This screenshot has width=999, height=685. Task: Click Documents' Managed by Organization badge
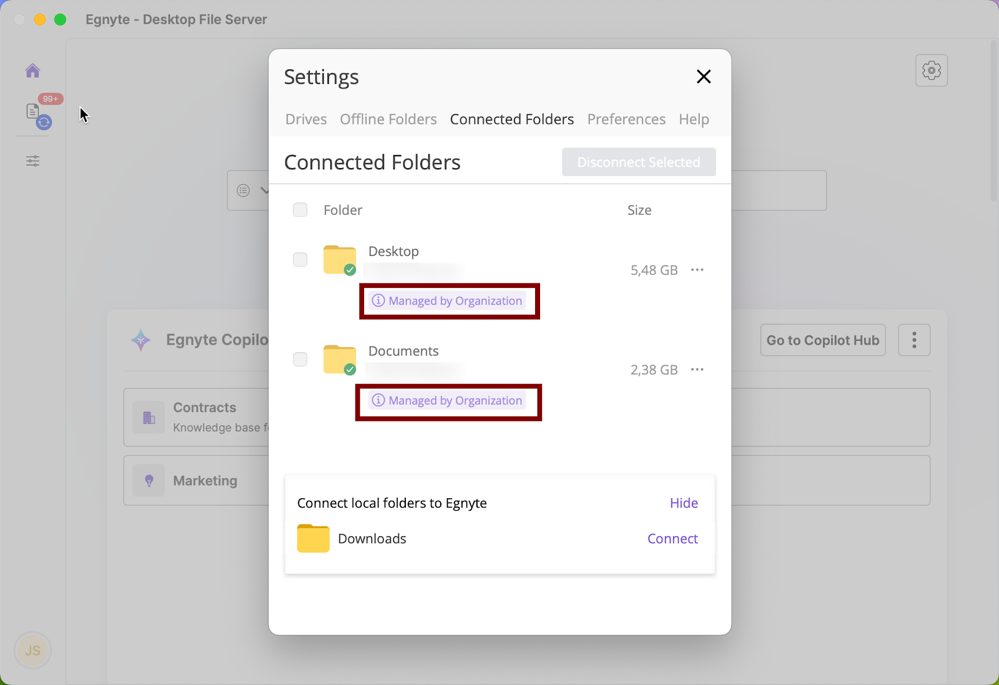point(449,400)
